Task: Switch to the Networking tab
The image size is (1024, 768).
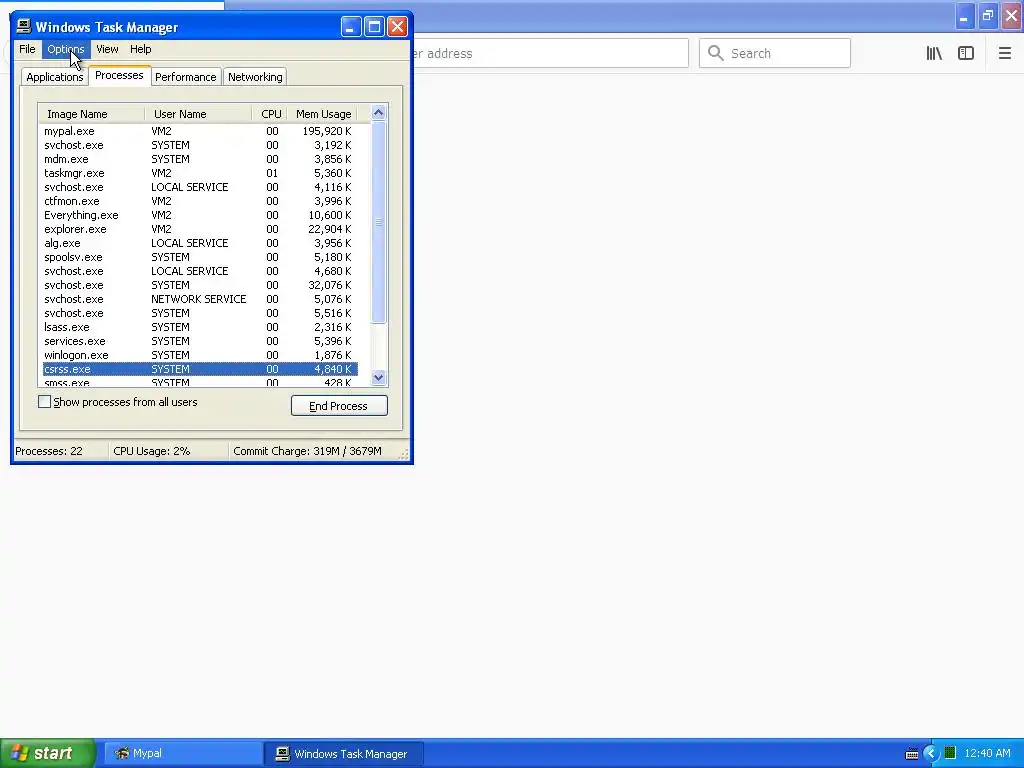Action: [255, 77]
